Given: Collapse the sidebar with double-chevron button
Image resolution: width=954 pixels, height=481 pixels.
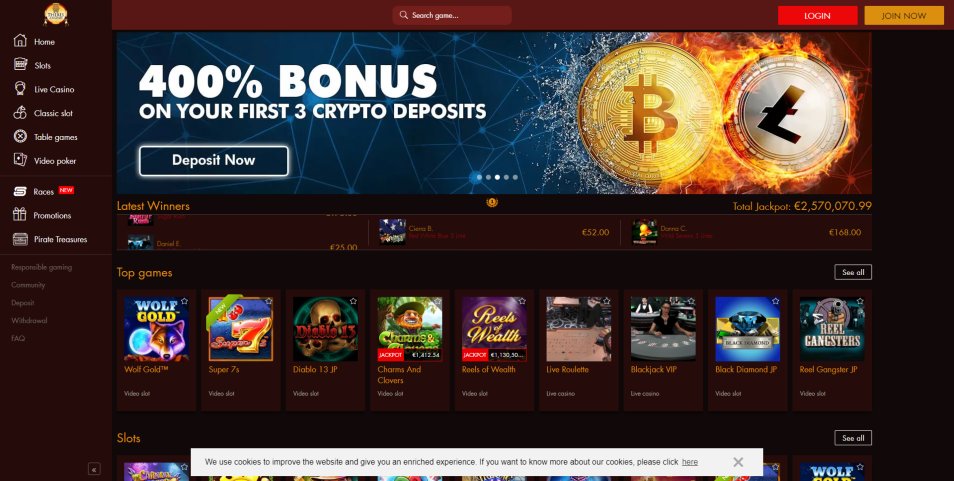Looking at the screenshot, I should click(x=94, y=469).
